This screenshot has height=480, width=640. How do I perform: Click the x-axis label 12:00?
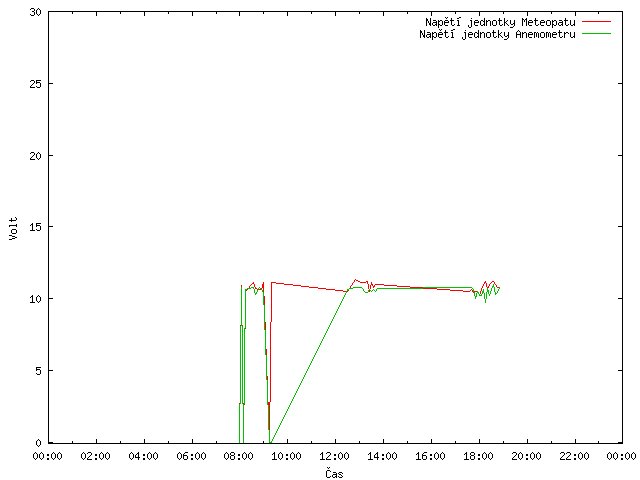click(335, 456)
